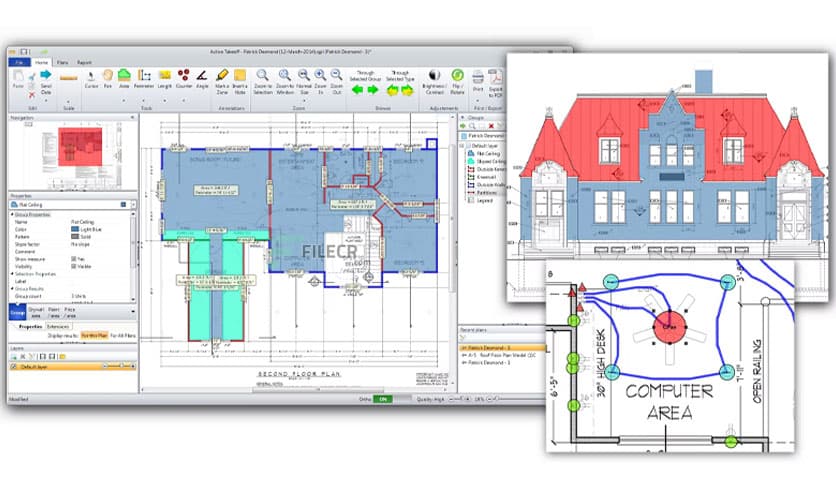Select the Cursor tool in ribbon

[x=91, y=78]
